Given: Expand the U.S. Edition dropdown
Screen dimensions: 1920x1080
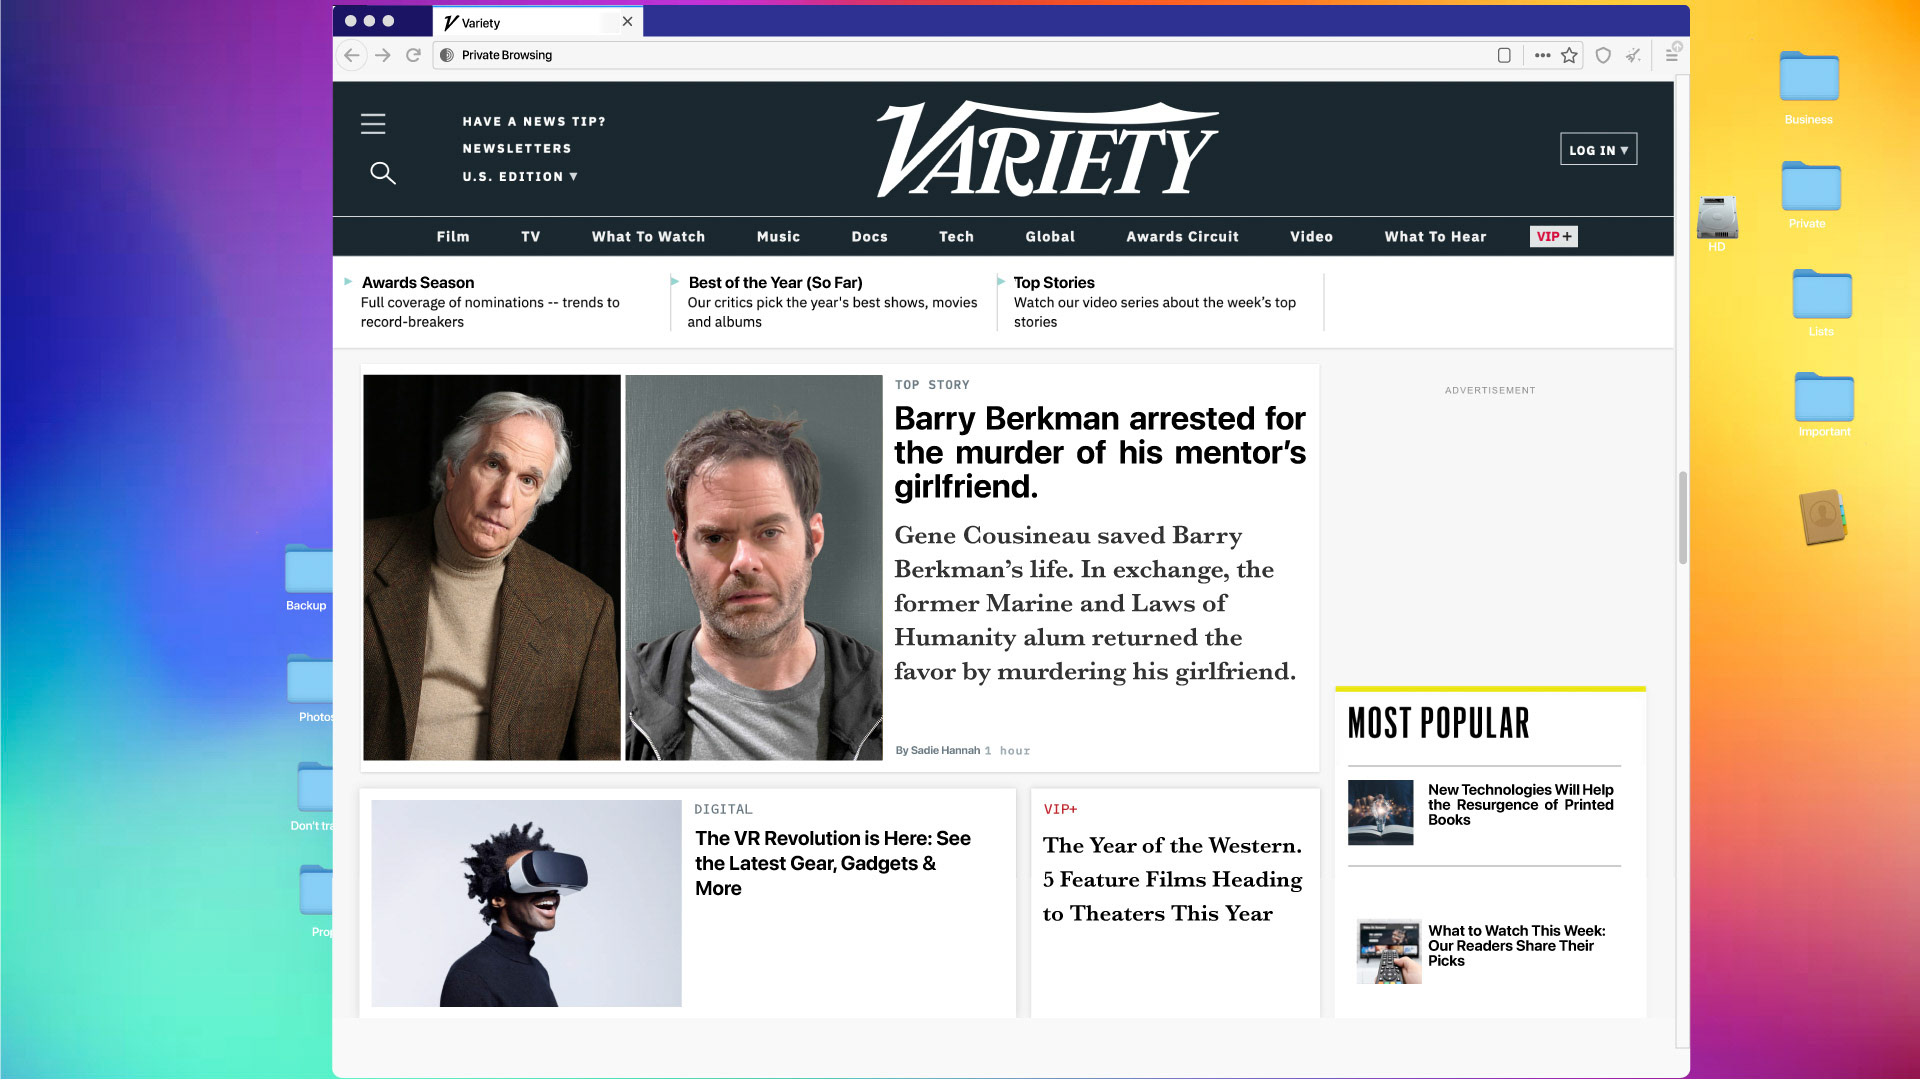Looking at the screenshot, I should 520,177.
